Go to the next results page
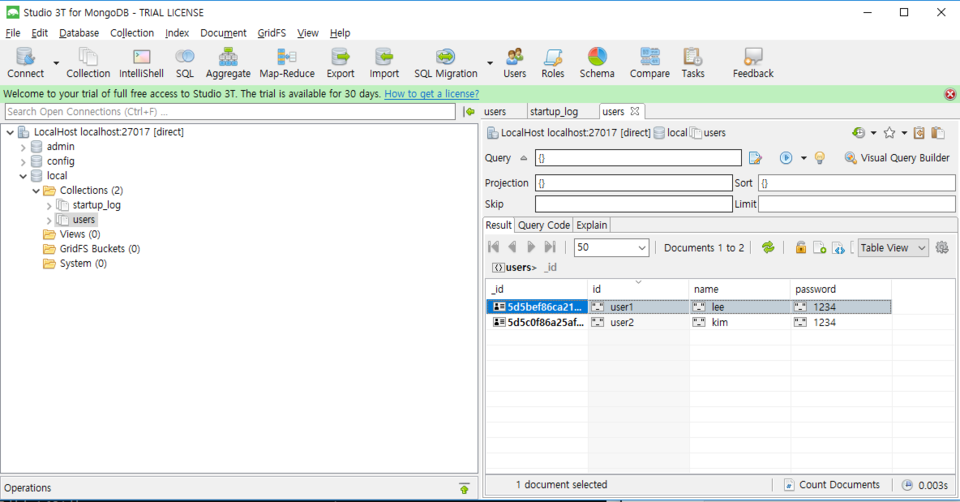 (531, 247)
